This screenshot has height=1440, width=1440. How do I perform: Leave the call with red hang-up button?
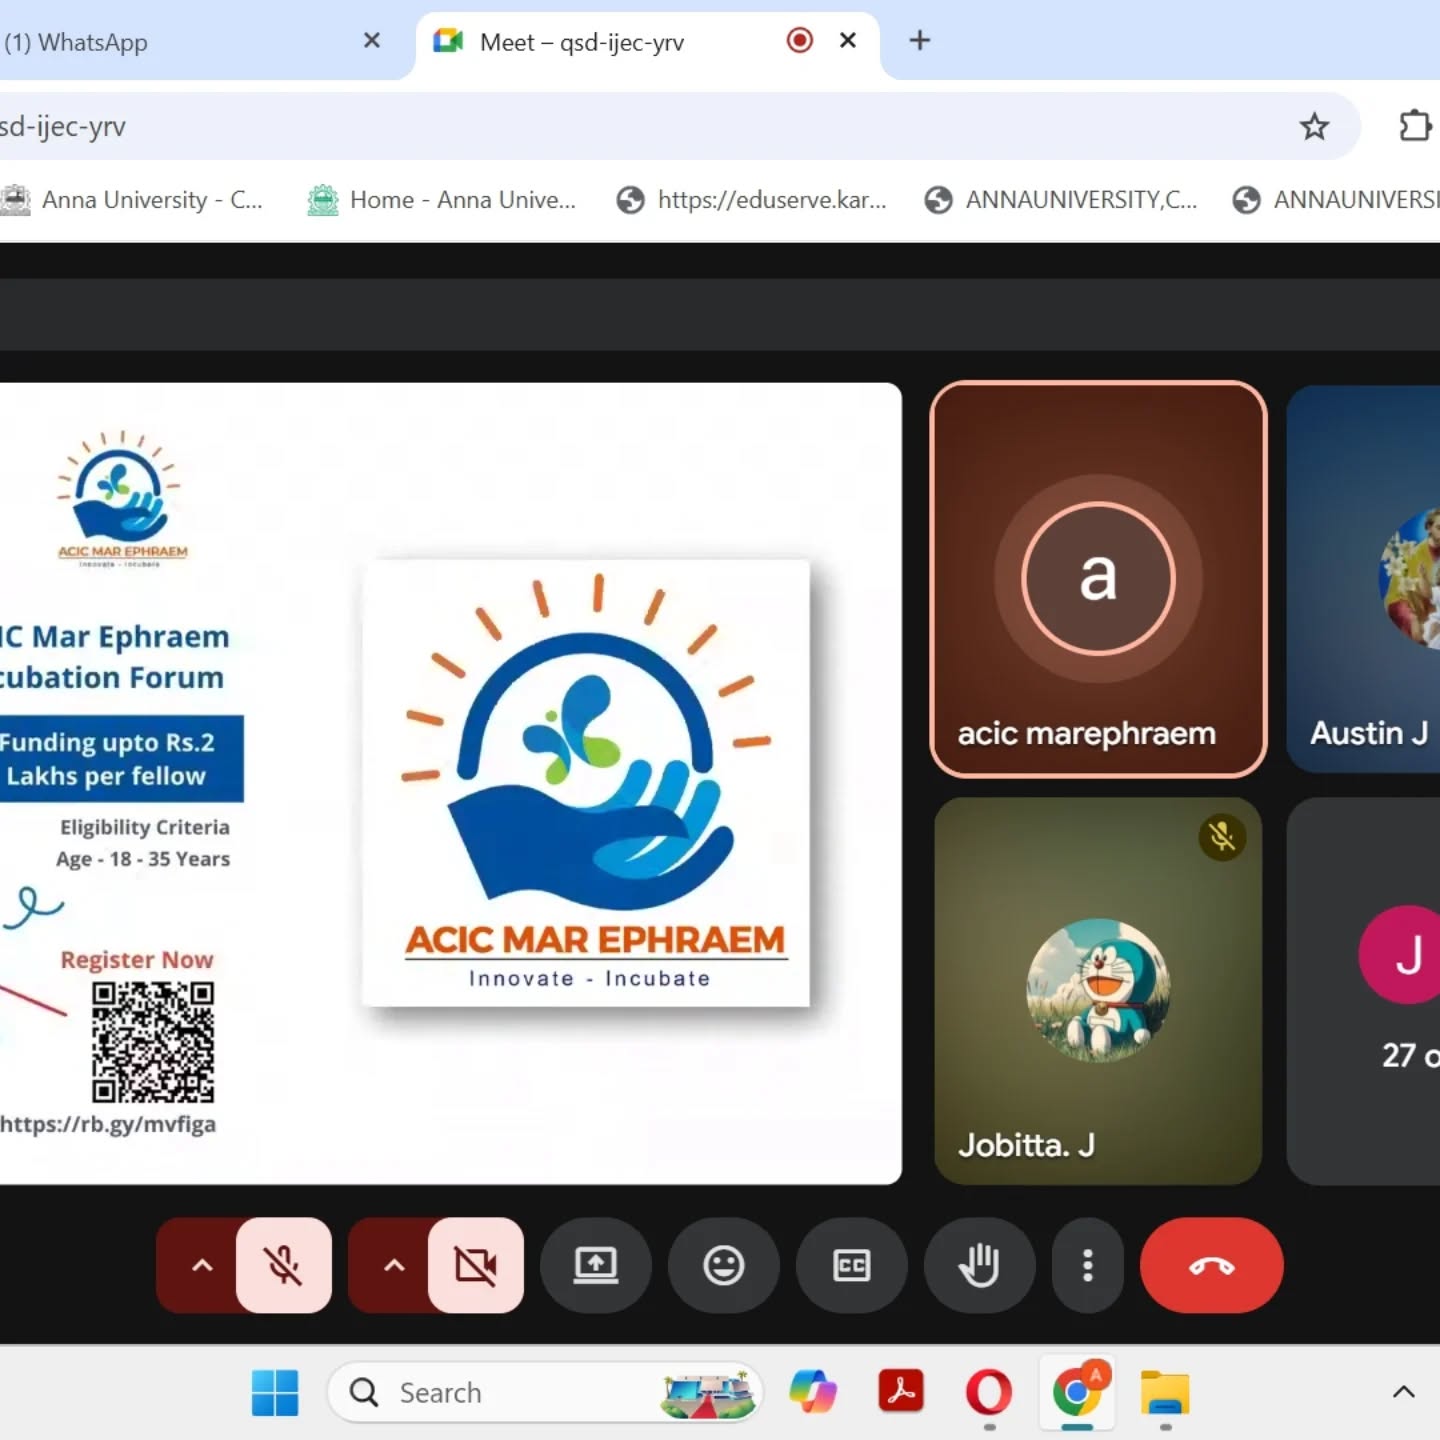click(x=1212, y=1265)
